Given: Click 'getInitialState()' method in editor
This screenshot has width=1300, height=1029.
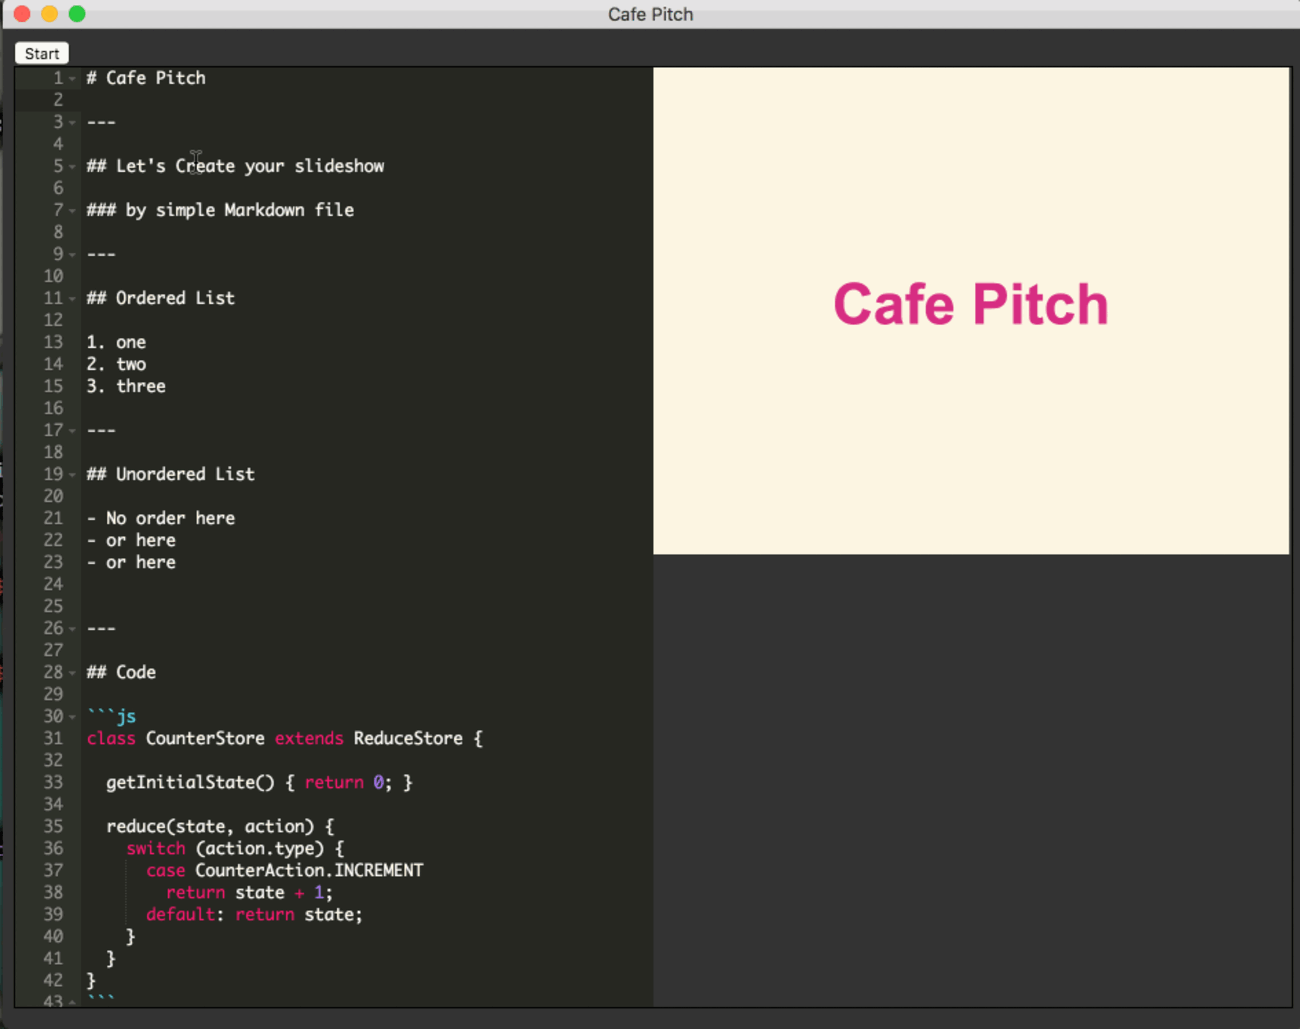Looking at the screenshot, I should click(189, 782).
